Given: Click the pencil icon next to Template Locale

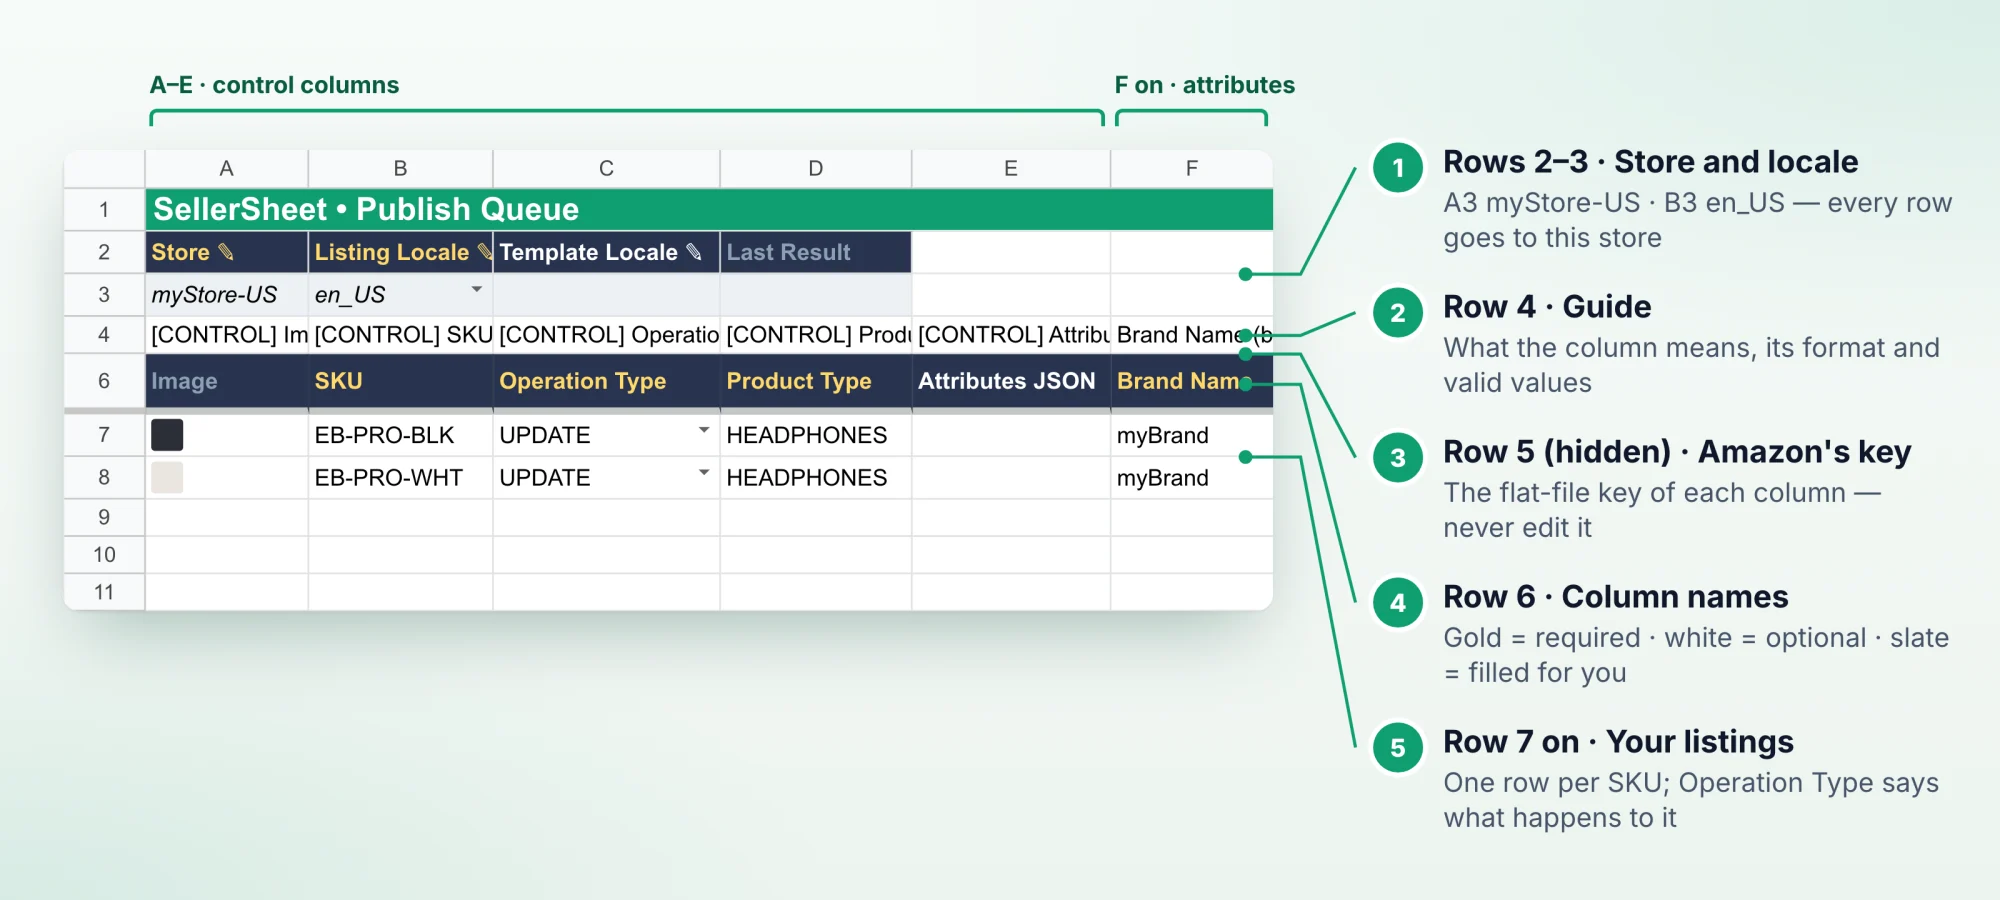Looking at the screenshot, I should [x=694, y=252].
